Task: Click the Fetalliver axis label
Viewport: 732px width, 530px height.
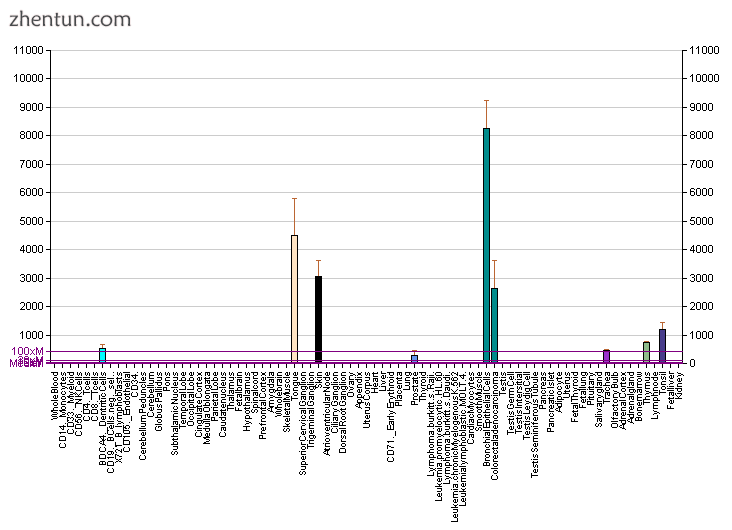Action: pyautogui.click(x=670, y=390)
